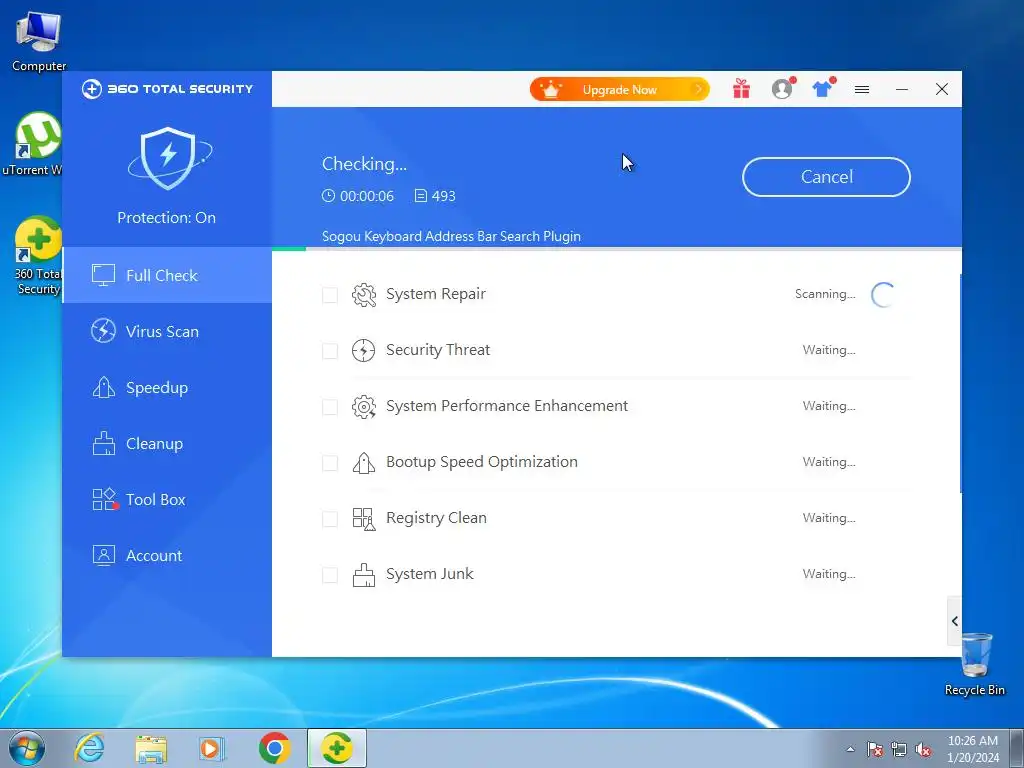Open Windows Media Player from taskbar
The image size is (1024, 768).
coord(212,748)
